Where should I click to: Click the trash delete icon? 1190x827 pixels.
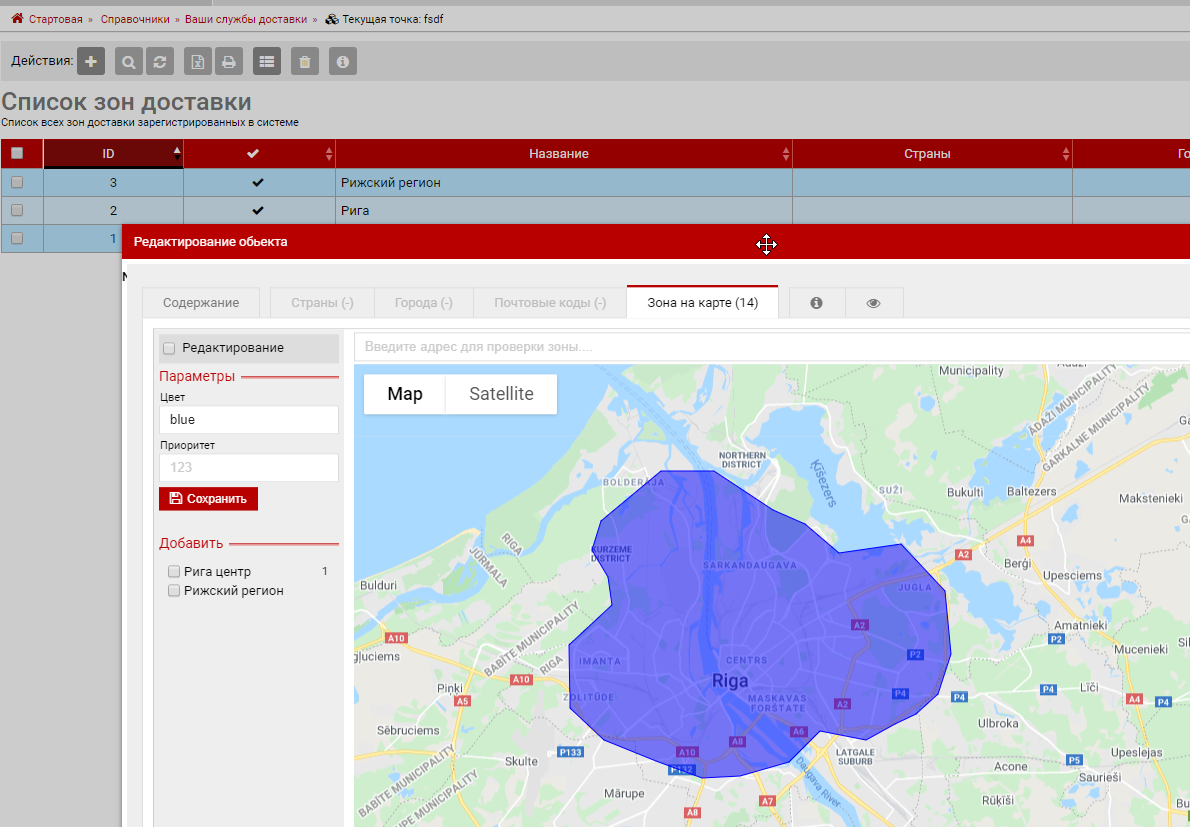coord(305,62)
